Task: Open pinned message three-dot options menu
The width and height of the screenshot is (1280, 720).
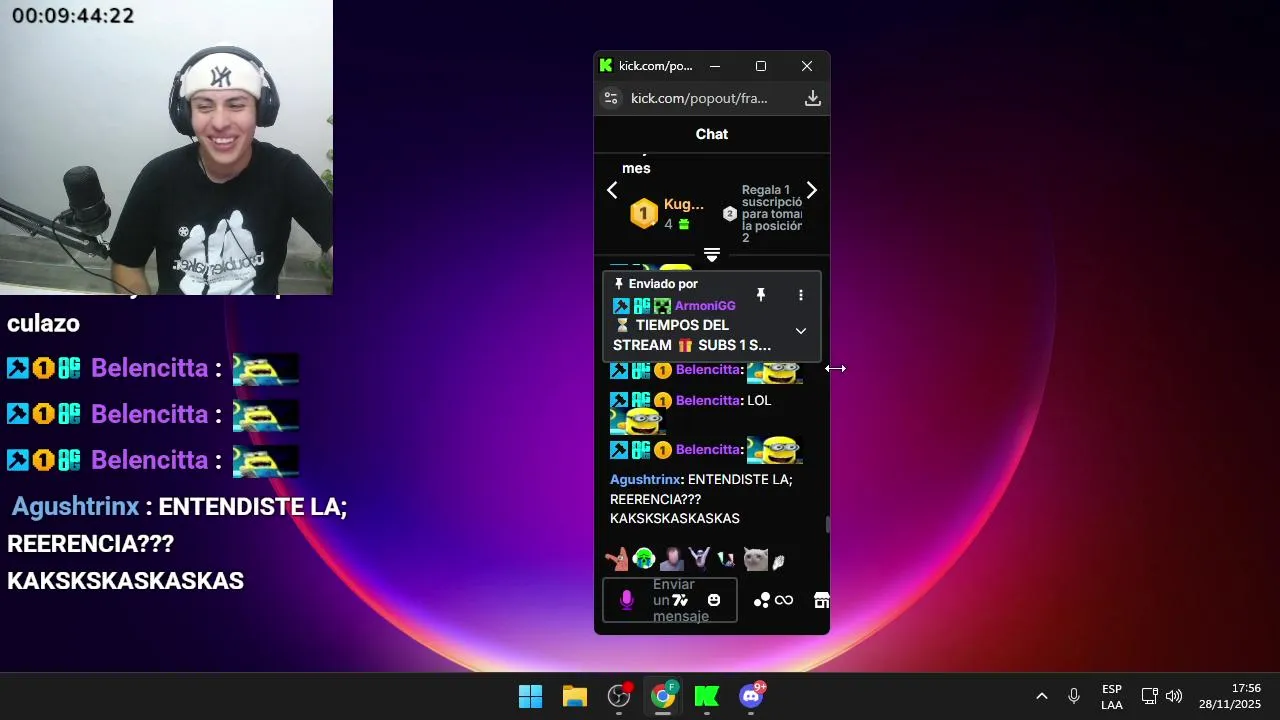Action: (800, 295)
